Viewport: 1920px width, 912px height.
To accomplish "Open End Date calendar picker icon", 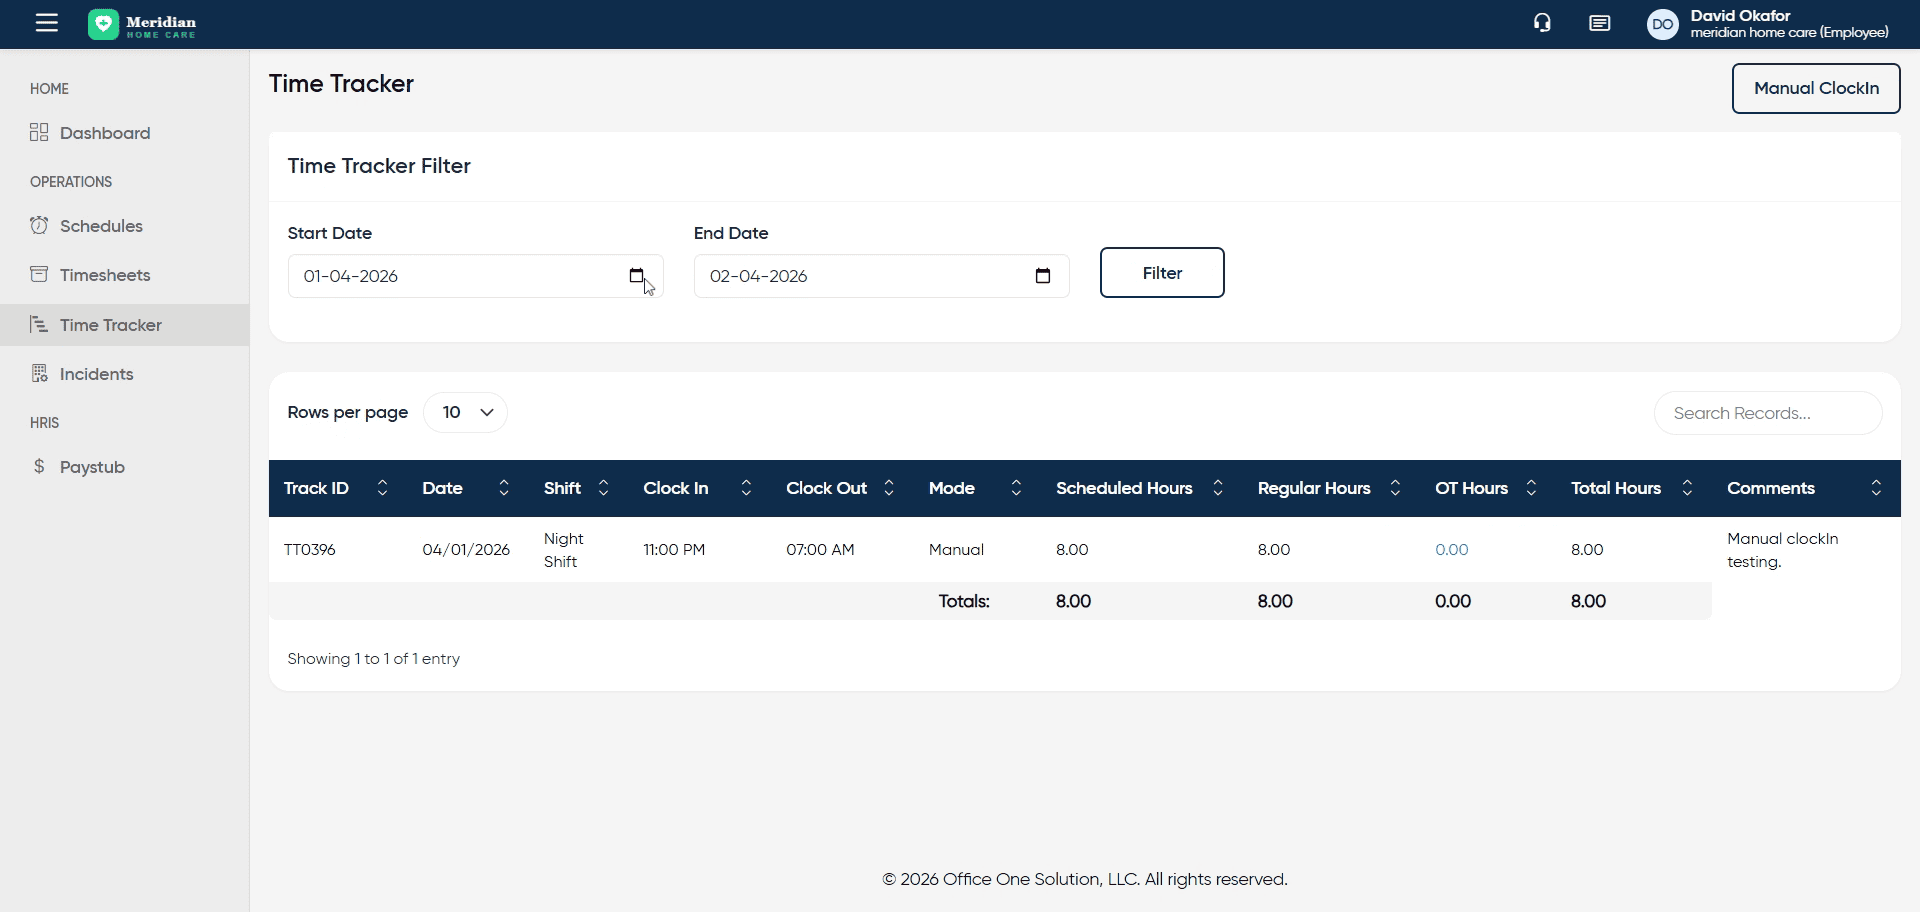I will point(1042,276).
